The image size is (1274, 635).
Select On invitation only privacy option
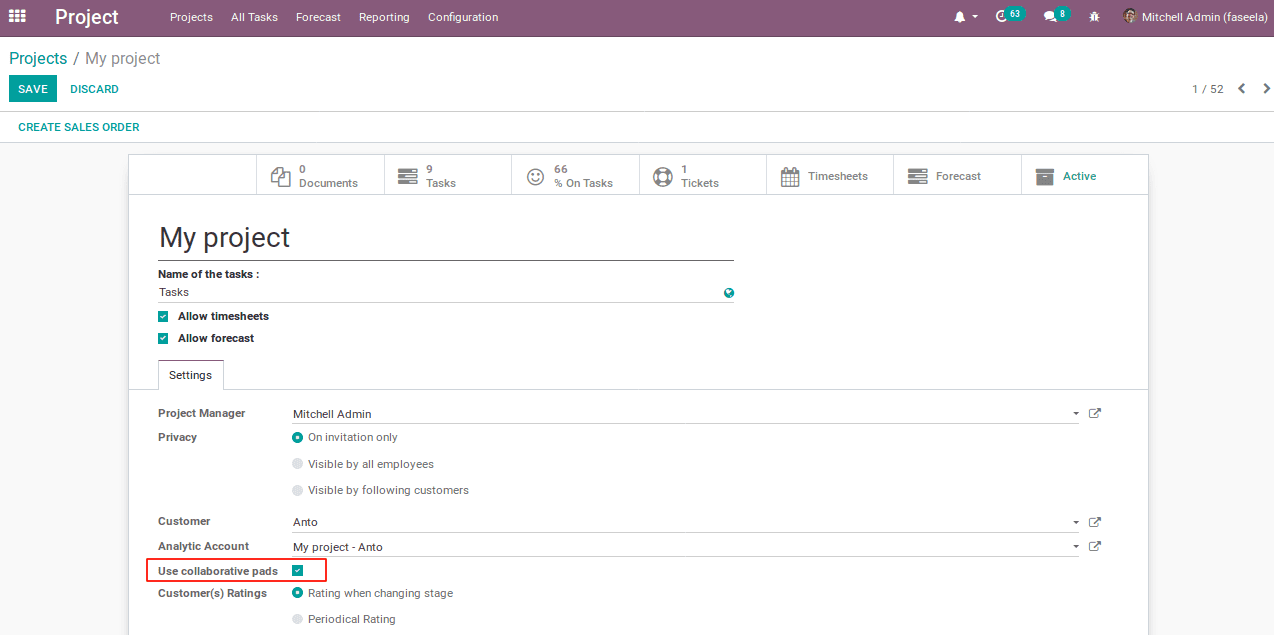tap(297, 437)
